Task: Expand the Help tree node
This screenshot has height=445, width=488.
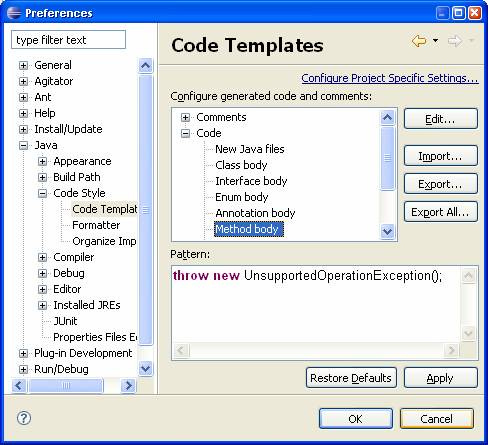Action: point(23,113)
